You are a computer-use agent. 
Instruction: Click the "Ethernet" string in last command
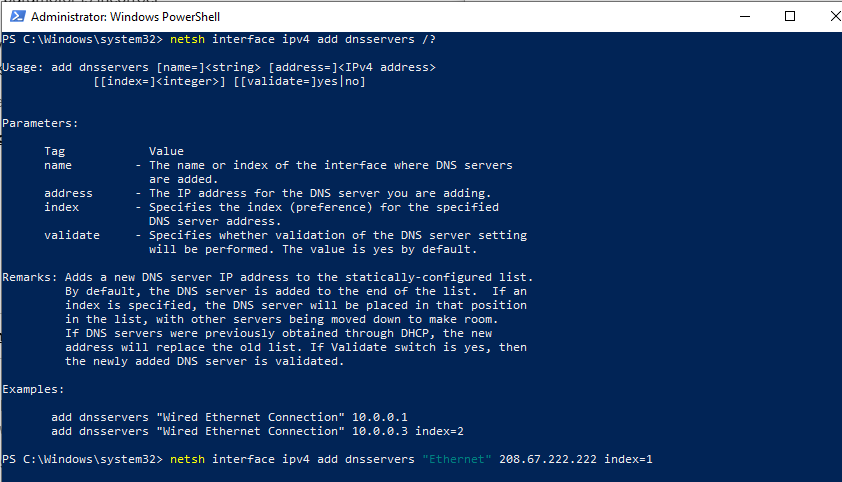tap(457, 459)
